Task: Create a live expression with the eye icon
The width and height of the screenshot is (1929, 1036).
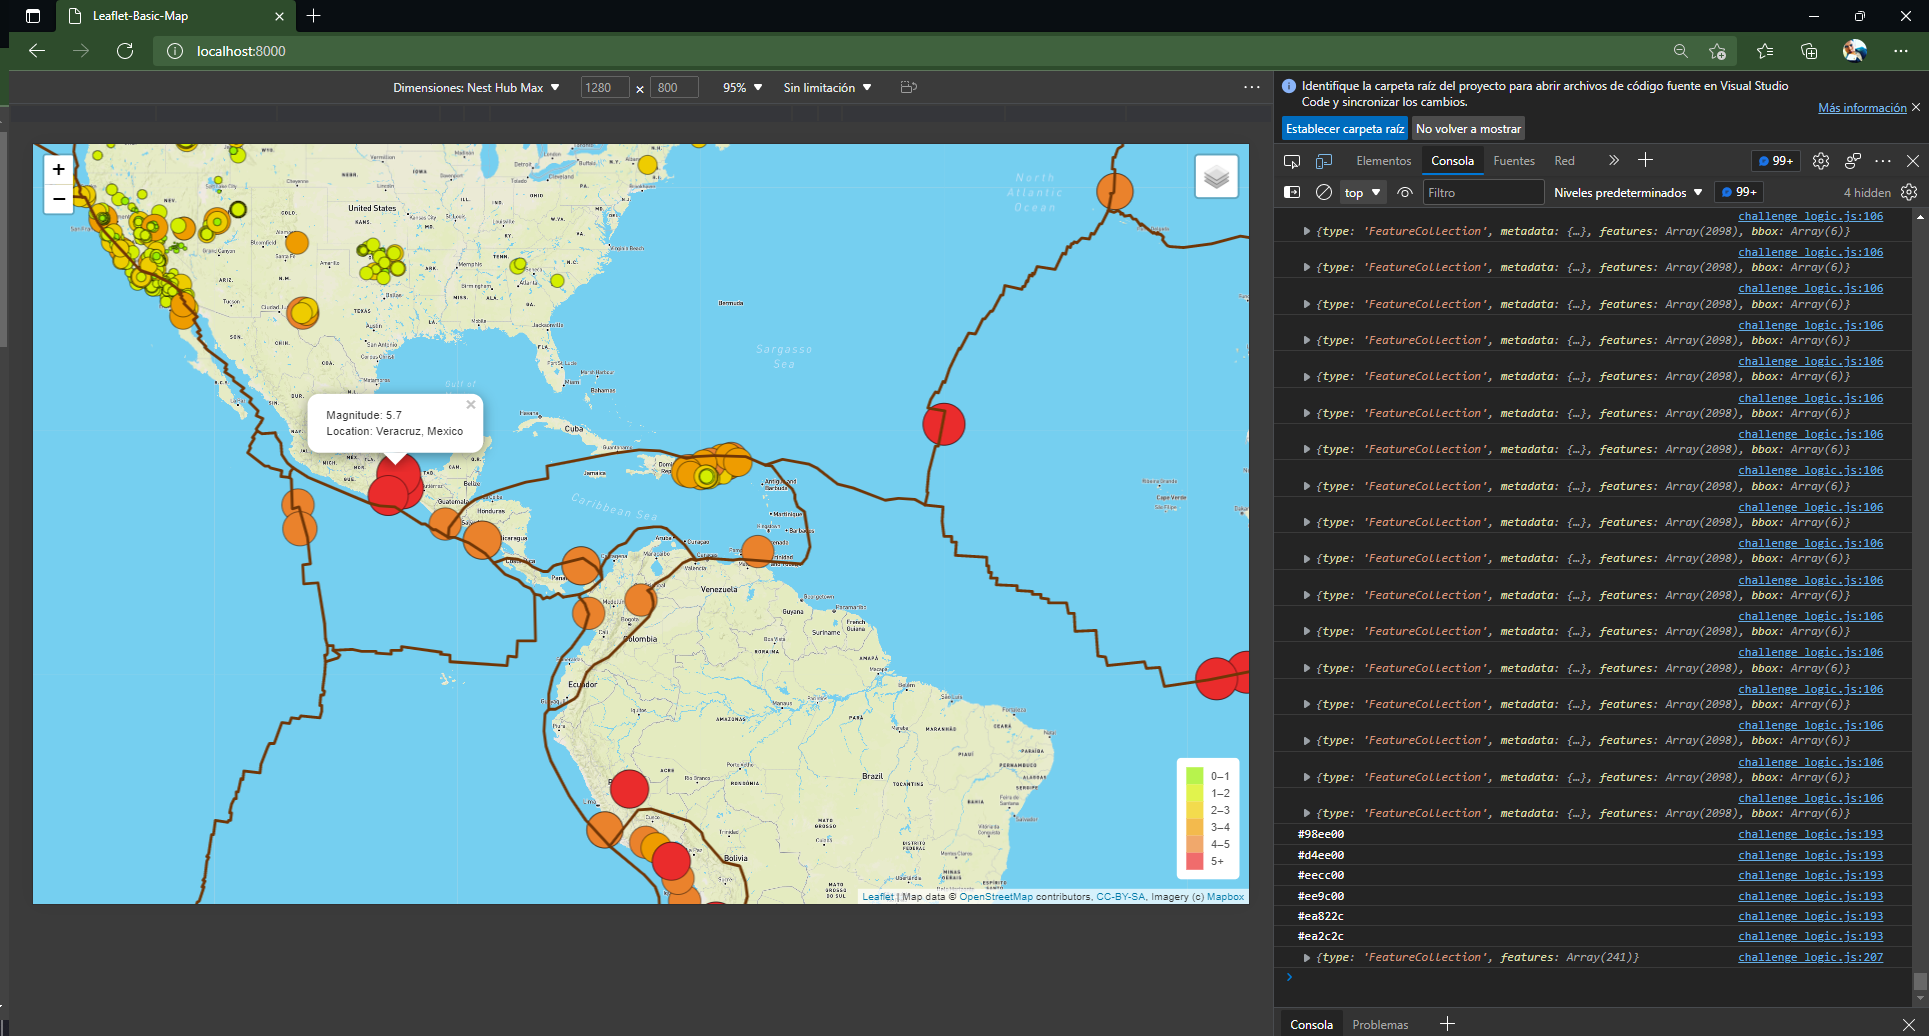Action: tap(1404, 192)
